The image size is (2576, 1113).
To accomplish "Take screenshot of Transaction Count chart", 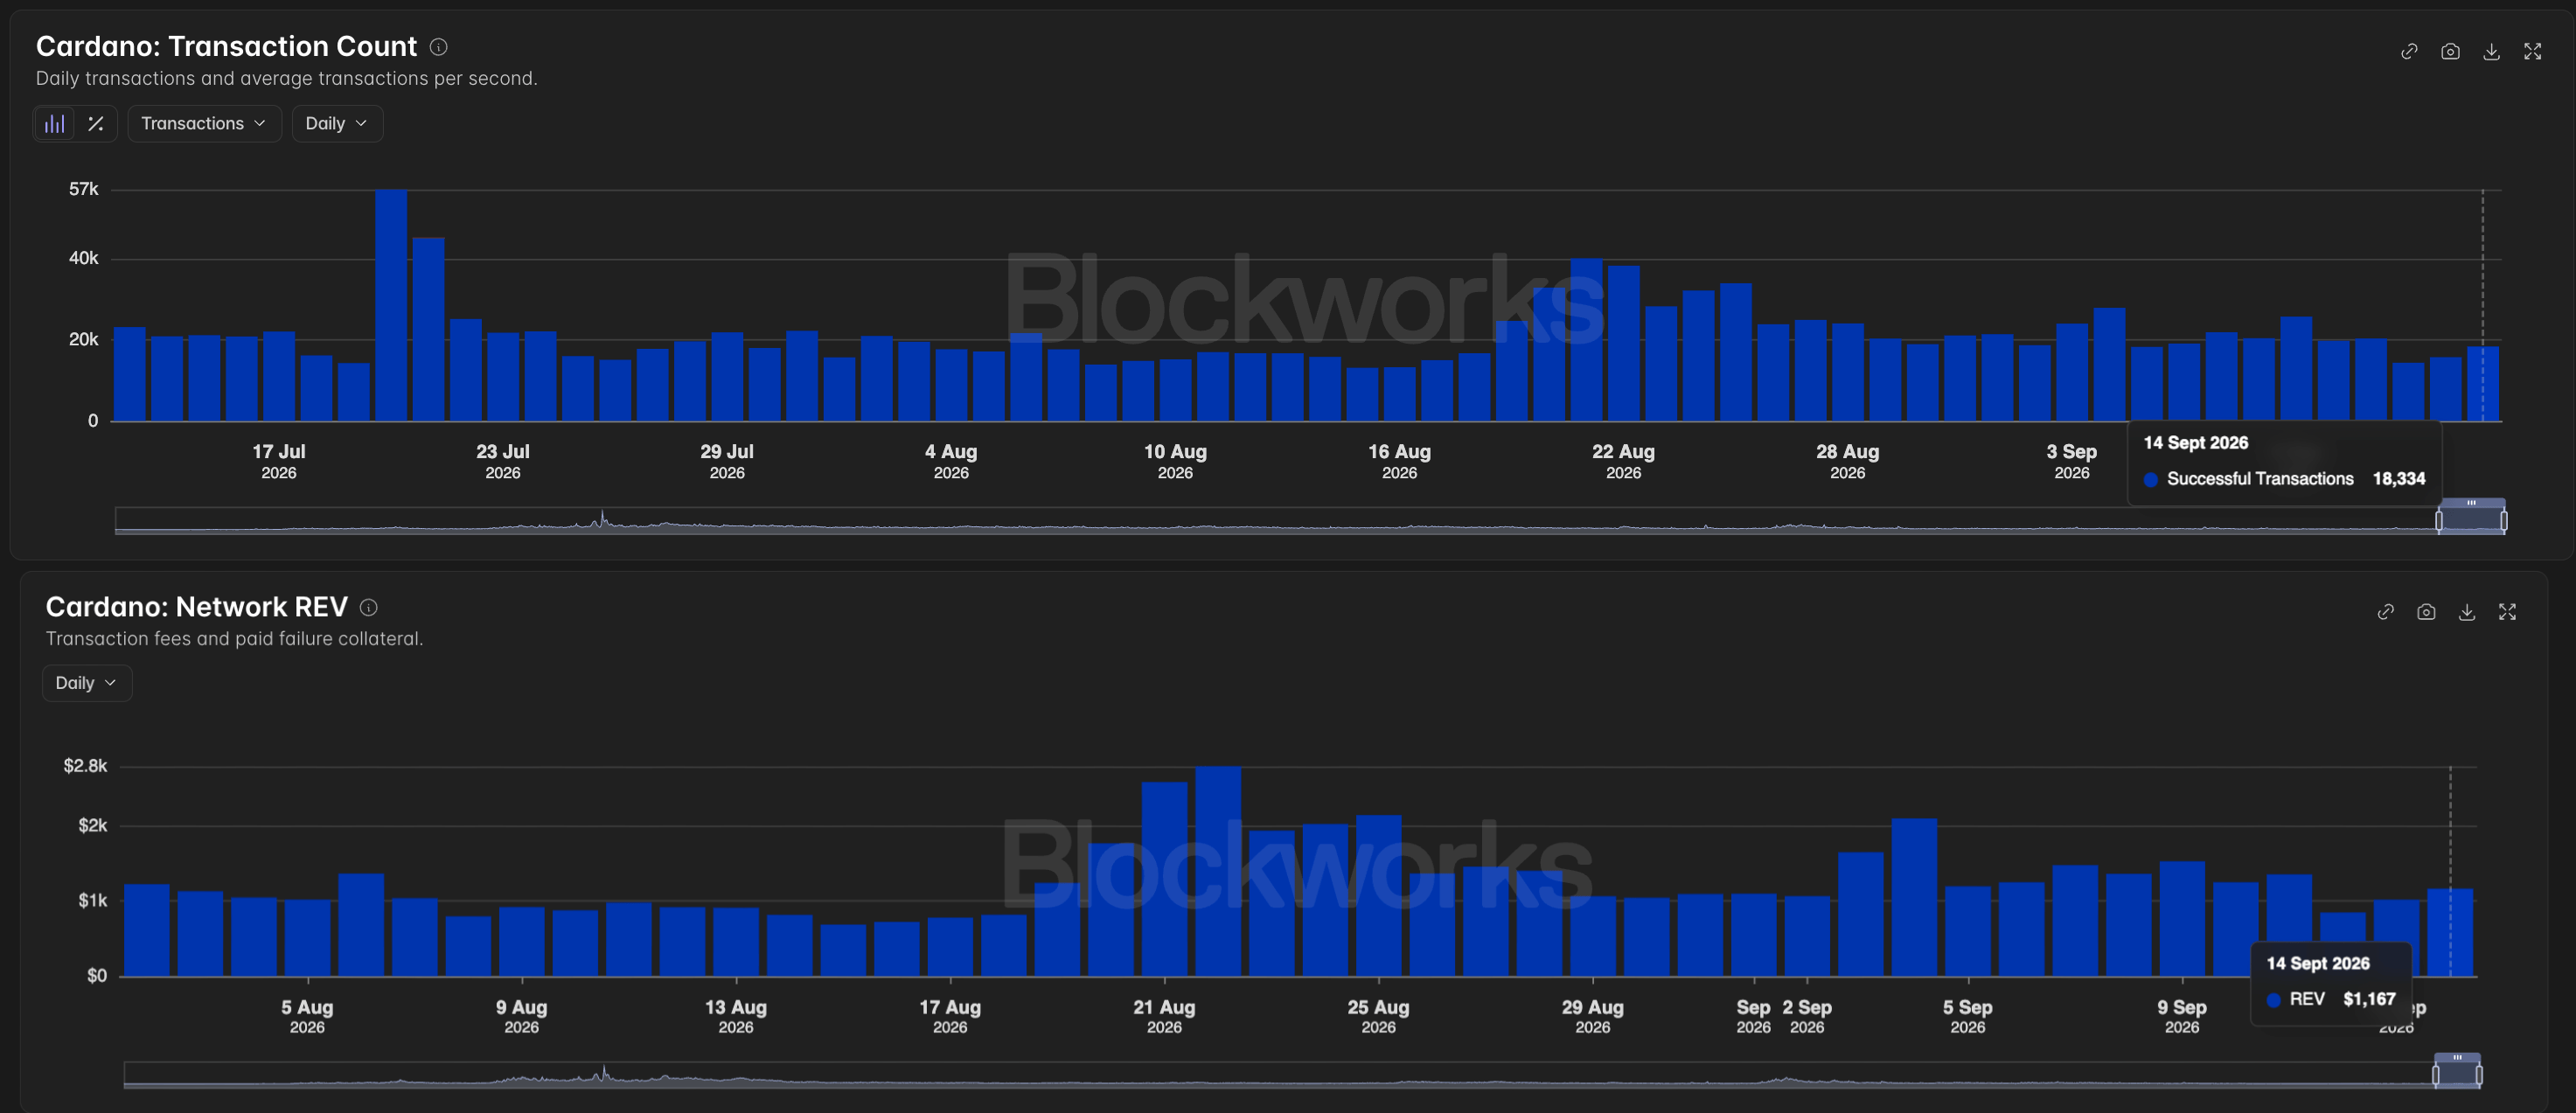I will coord(2450,51).
